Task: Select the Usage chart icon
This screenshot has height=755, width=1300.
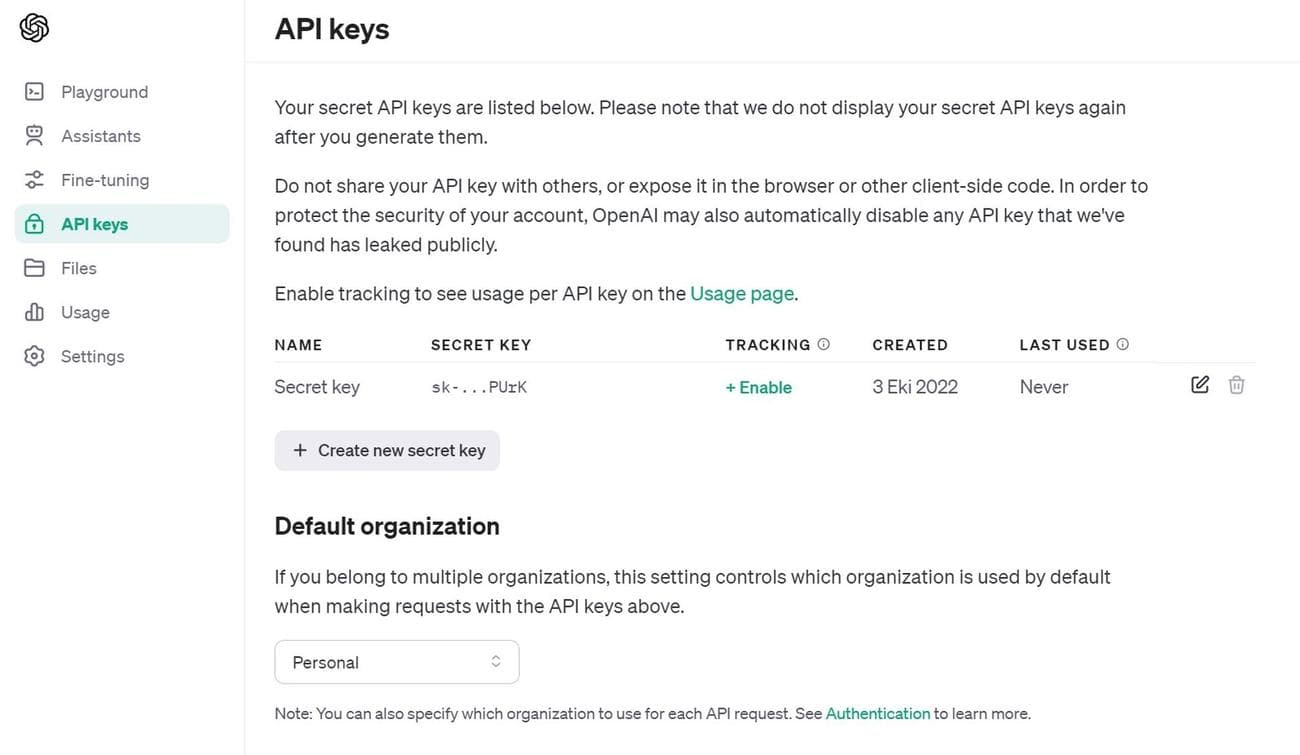Action: [34, 312]
